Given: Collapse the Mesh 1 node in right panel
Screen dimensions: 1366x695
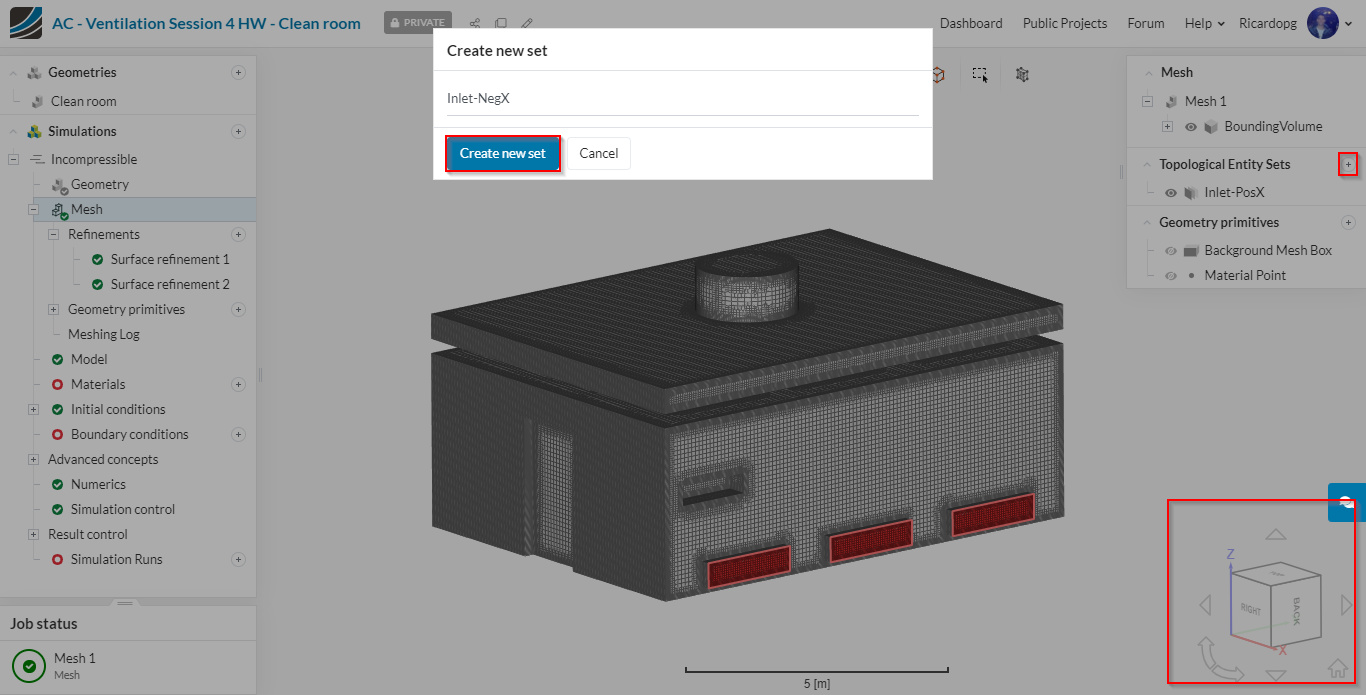Looking at the screenshot, I should (x=1147, y=101).
